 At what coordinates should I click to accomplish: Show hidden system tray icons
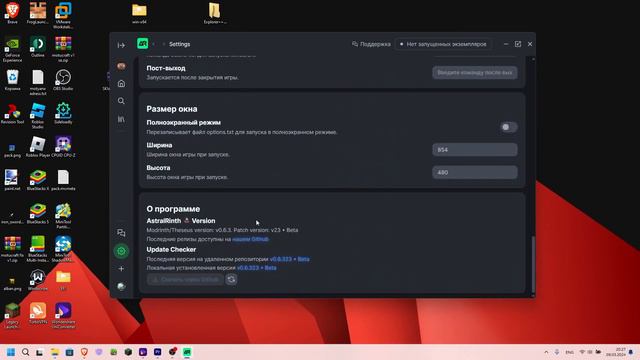546,352
